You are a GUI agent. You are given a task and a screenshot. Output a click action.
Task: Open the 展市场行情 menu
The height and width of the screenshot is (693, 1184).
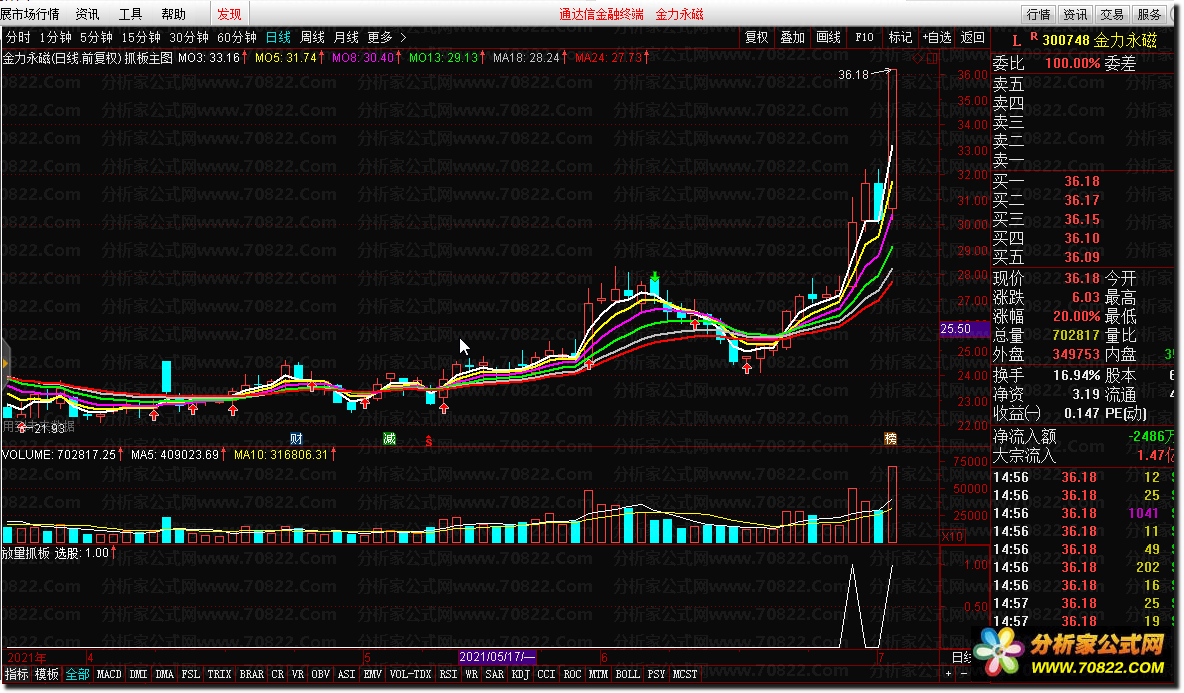point(30,14)
